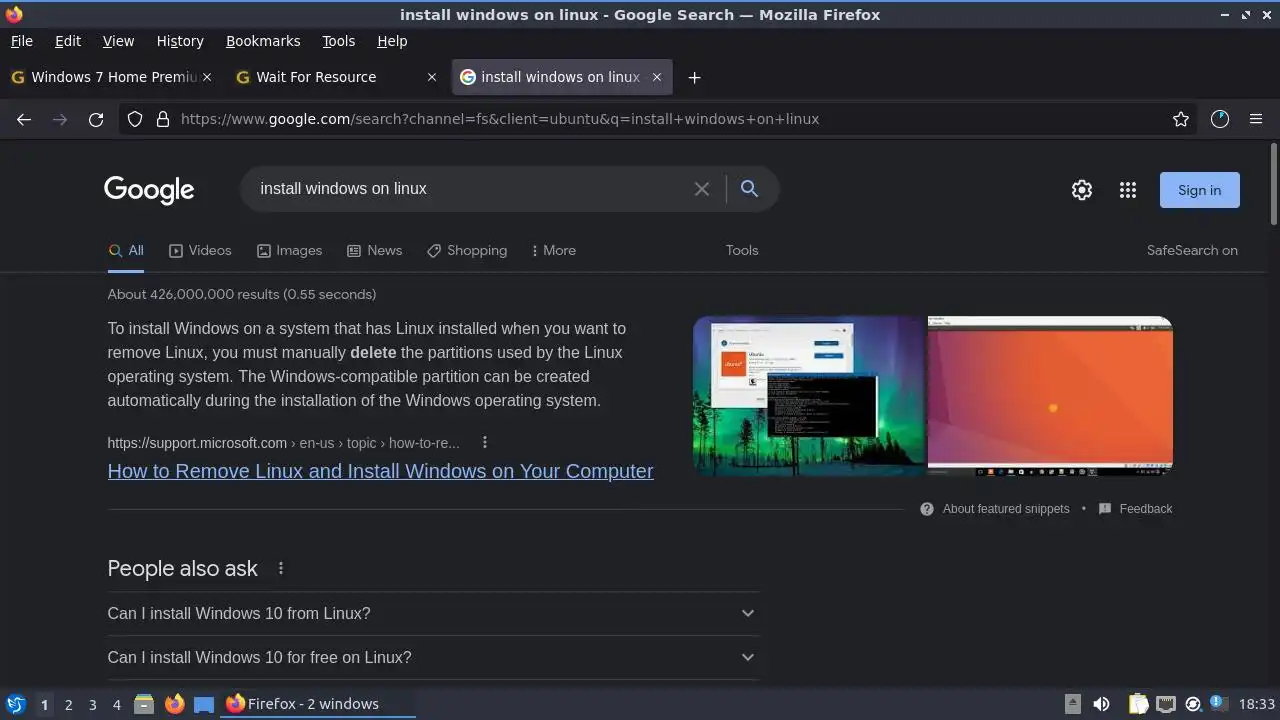
Task: Open the Help menu
Action: 392,41
